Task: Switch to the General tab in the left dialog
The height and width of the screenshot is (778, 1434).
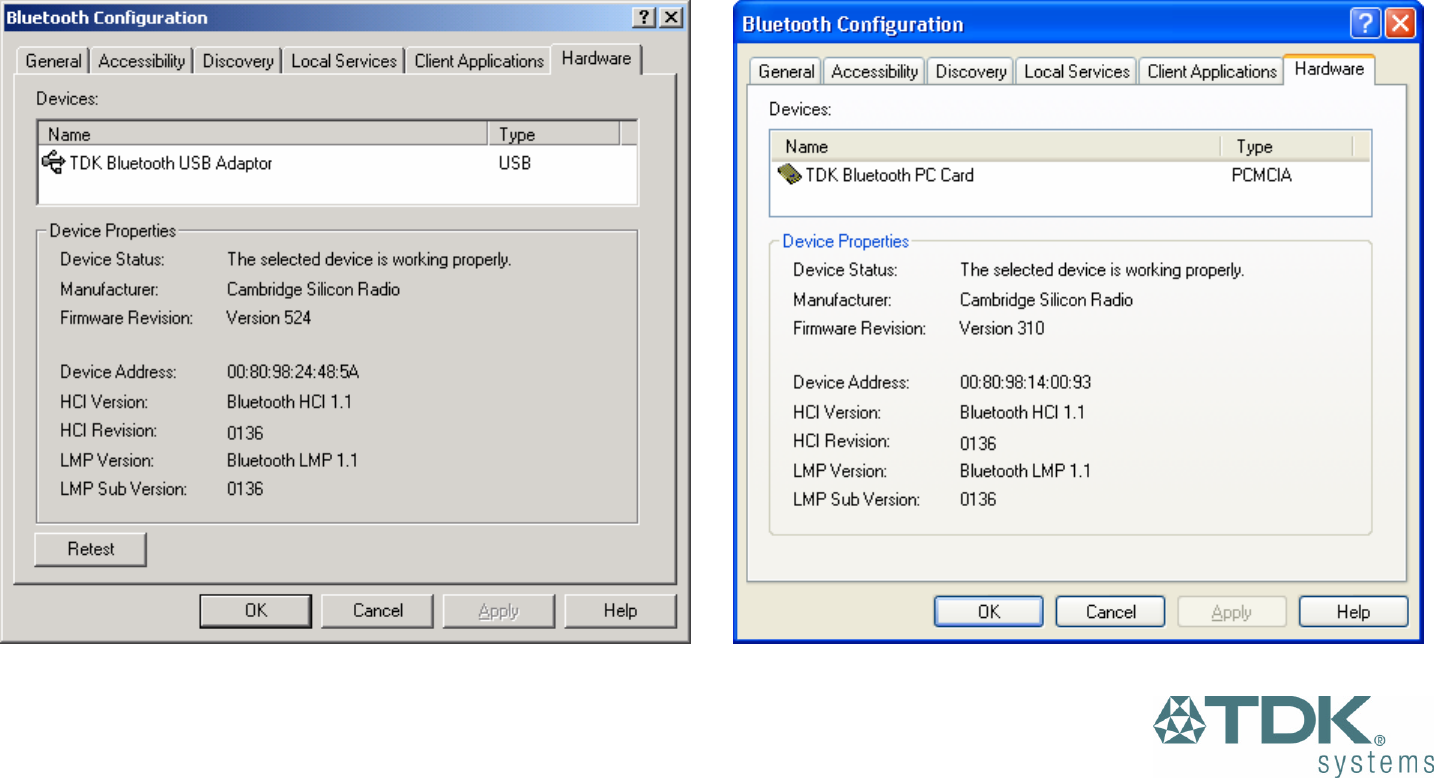Action: (x=53, y=61)
